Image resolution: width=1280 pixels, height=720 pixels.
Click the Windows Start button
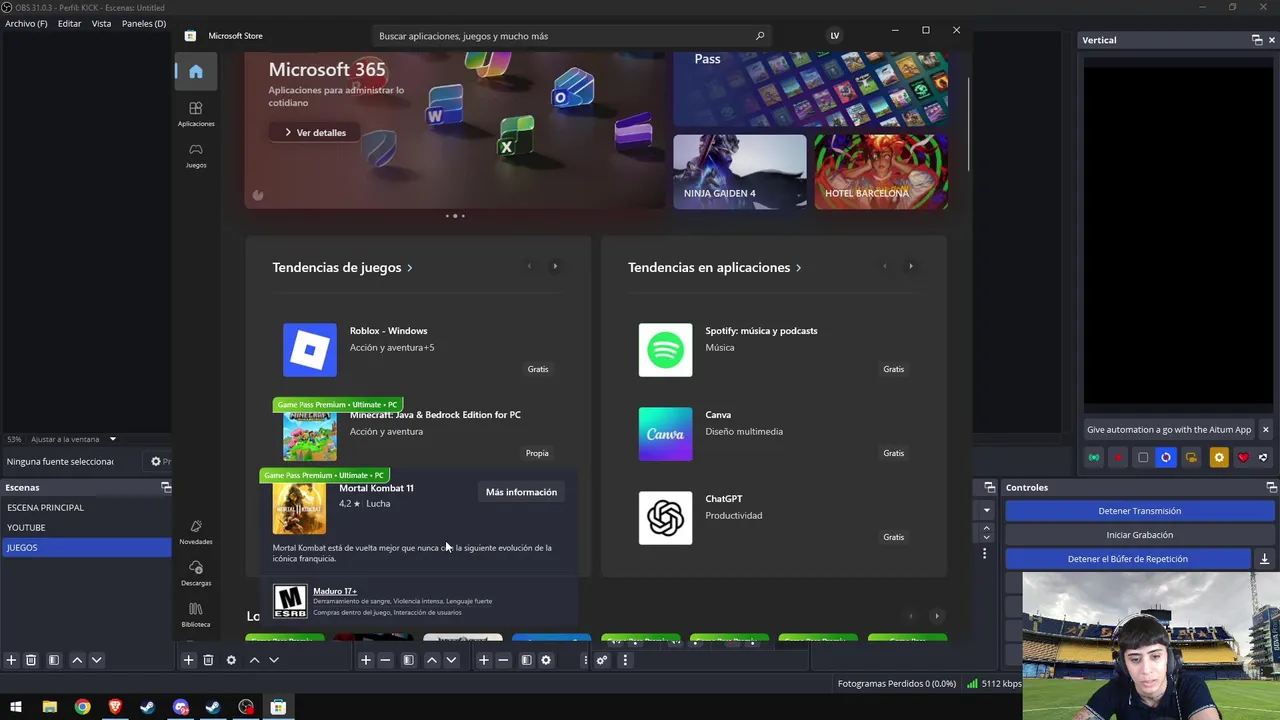click(16, 707)
